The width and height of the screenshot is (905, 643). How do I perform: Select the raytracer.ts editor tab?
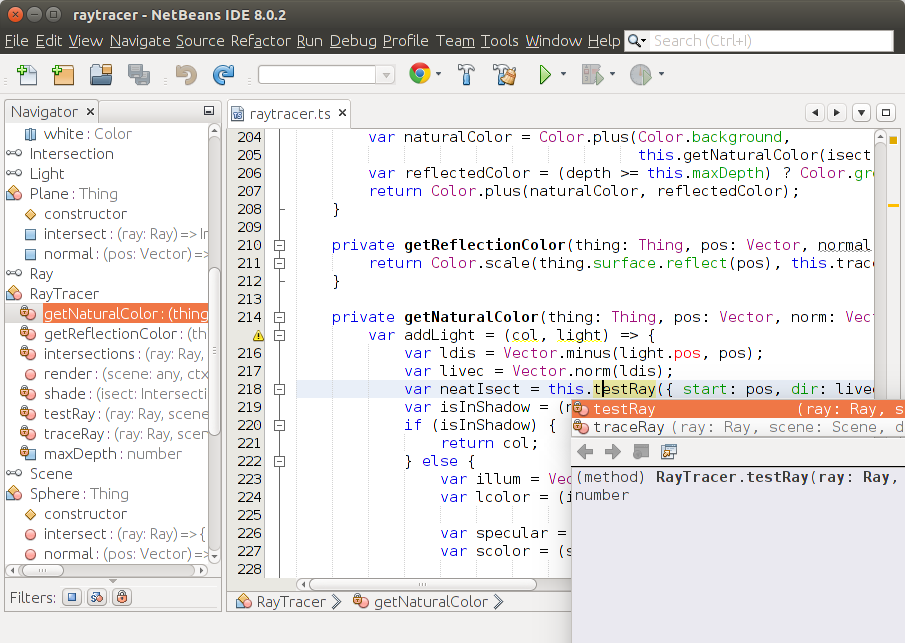[289, 114]
